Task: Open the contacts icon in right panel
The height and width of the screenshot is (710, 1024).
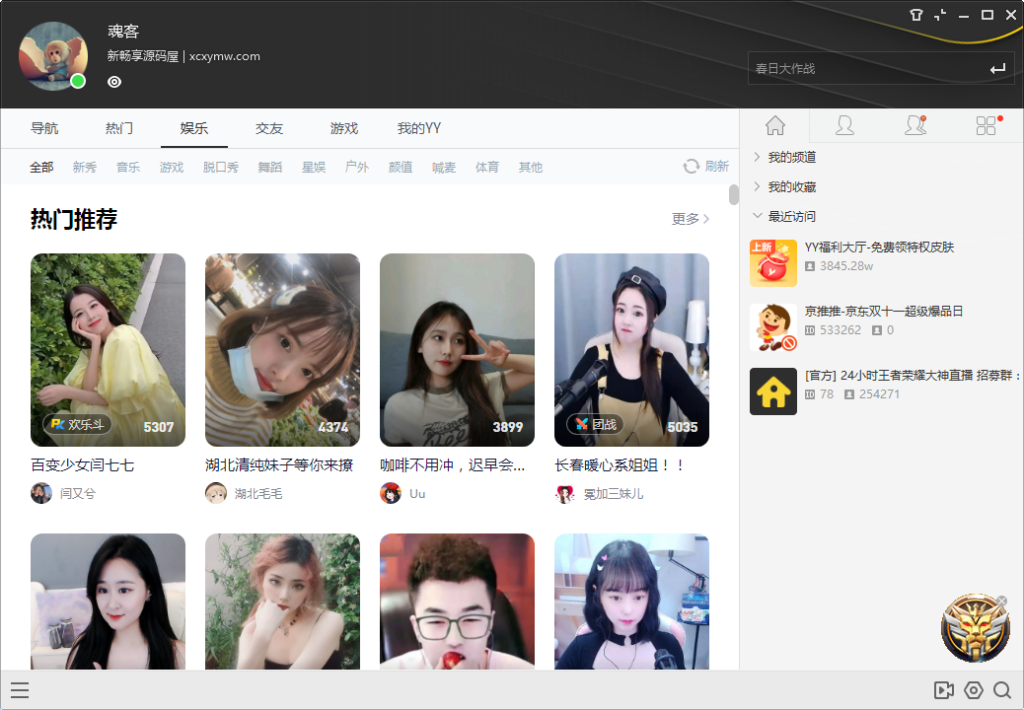Action: [x=844, y=125]
